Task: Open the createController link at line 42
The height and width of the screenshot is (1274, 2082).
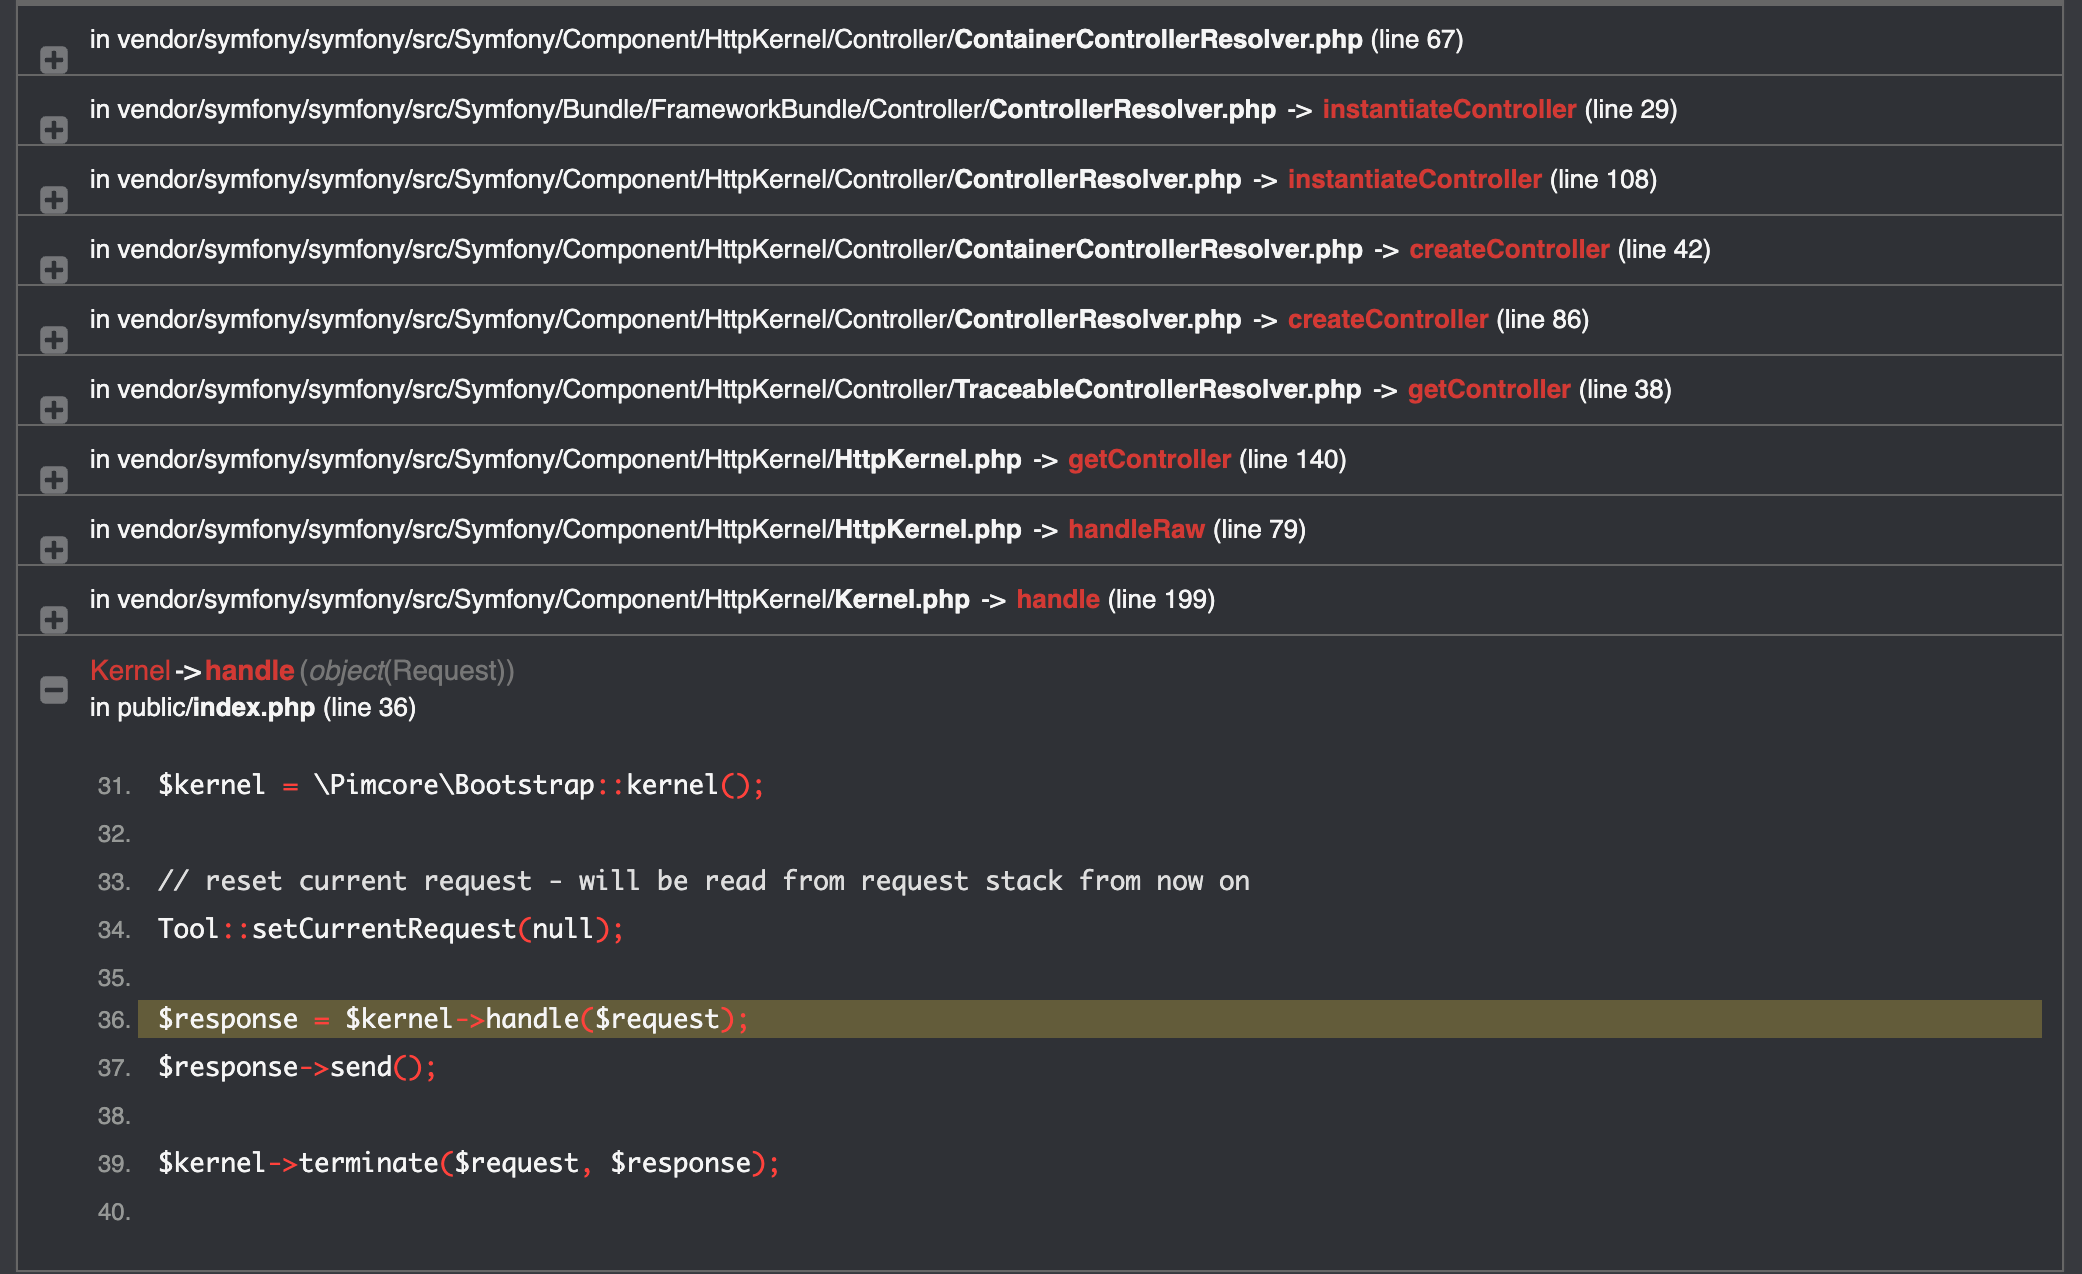Action: tap(1508, 250)
